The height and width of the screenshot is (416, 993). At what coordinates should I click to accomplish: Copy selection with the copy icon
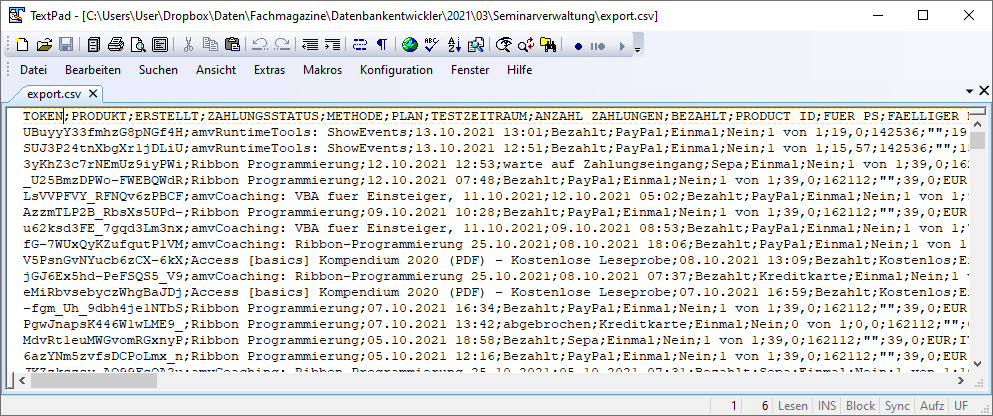click(210, 45)
